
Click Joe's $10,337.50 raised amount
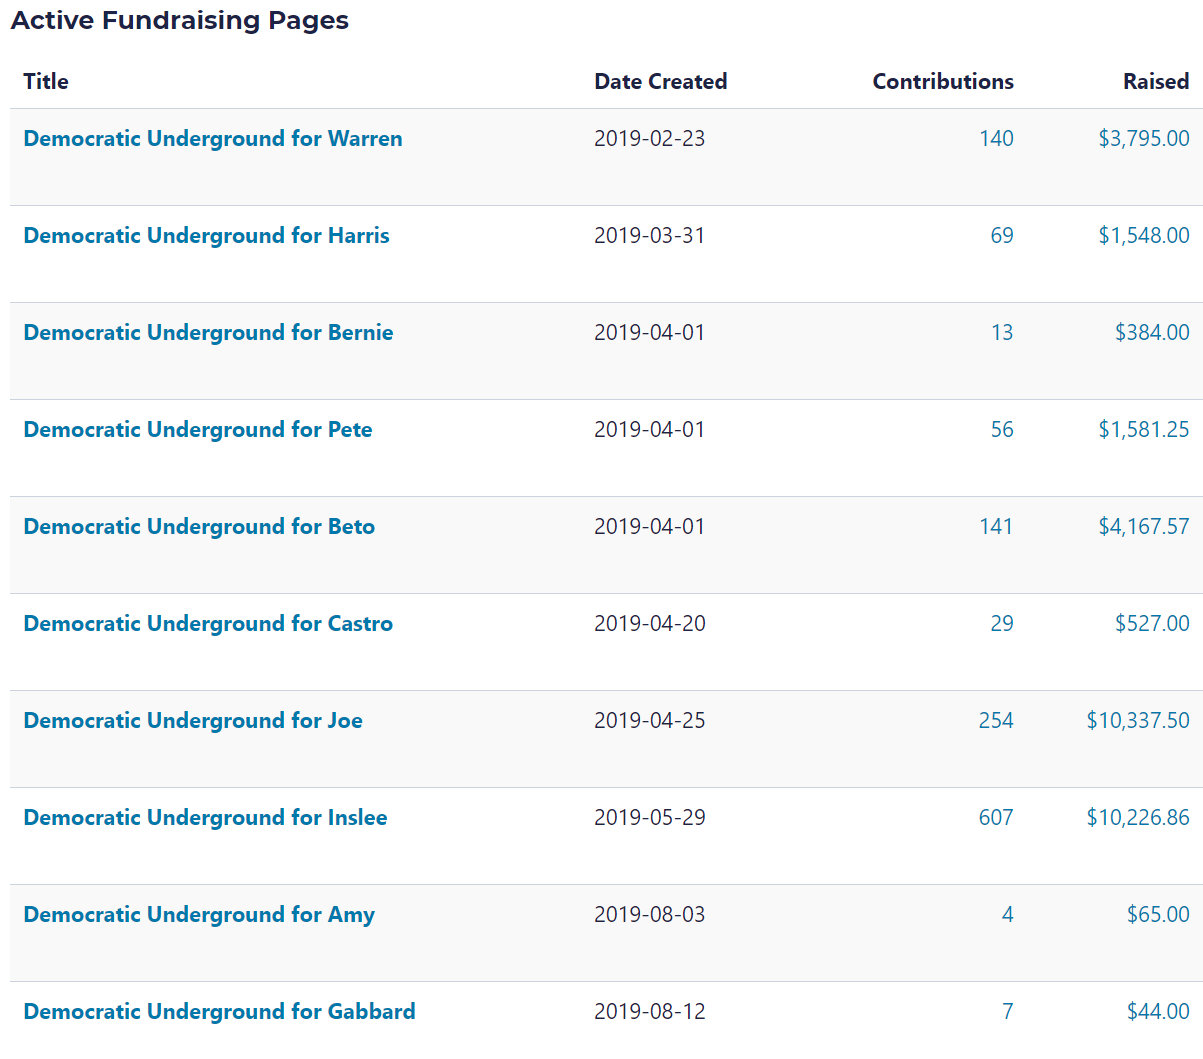(1137, 721)
